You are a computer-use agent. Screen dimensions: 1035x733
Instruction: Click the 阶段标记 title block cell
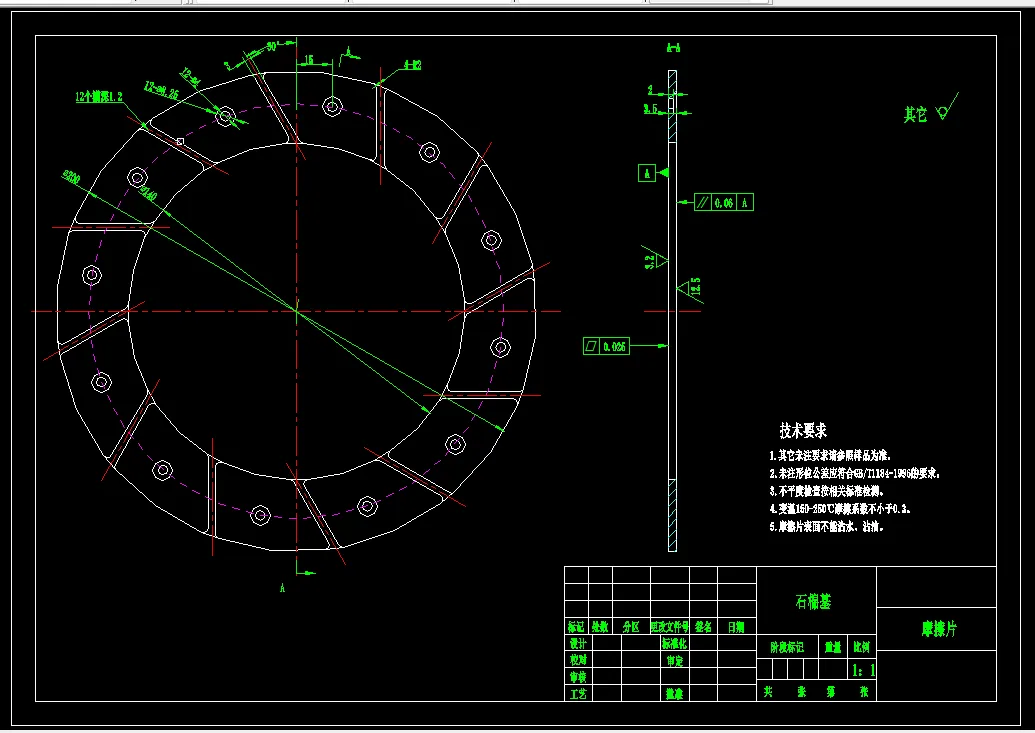pyautogui.click(x=787, y=647)
